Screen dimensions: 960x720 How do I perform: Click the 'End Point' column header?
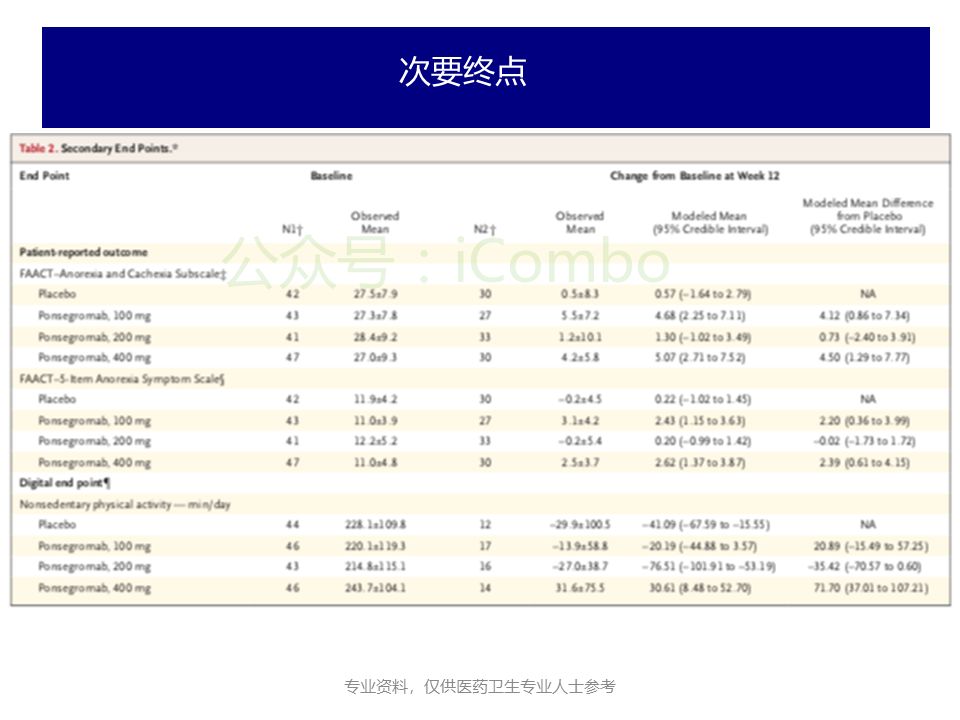(x=44, y=176)
